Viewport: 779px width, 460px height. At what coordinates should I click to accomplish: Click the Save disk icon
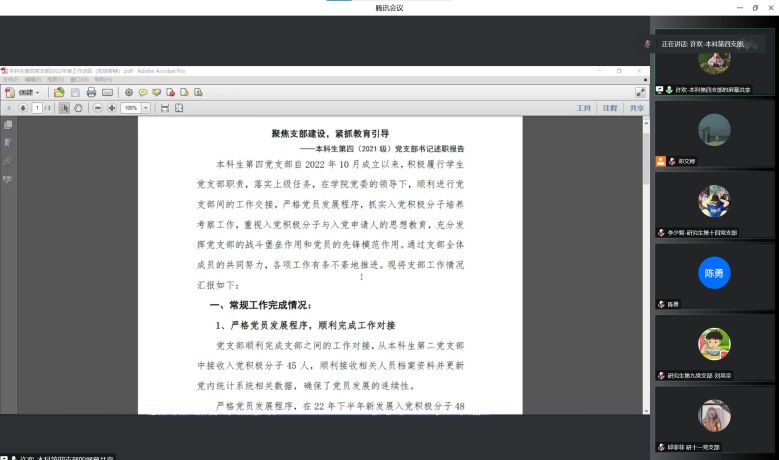[74, 92]
